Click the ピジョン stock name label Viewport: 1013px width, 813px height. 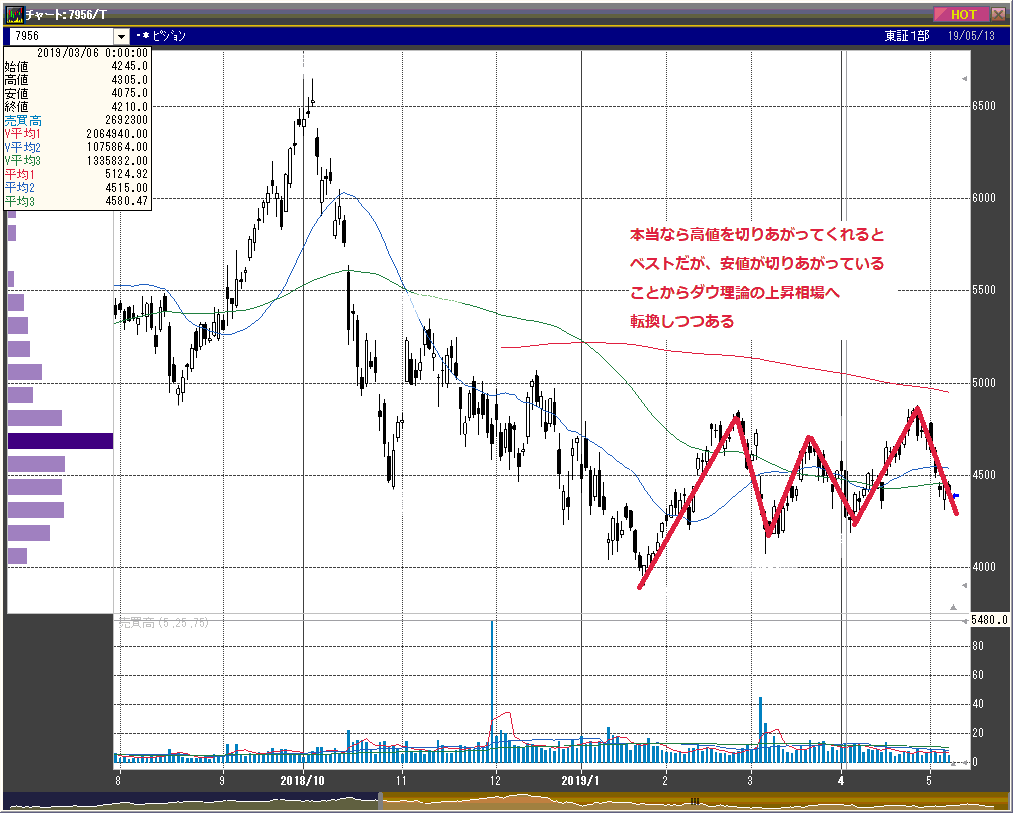pyautogui.click(x=169, y=36)
